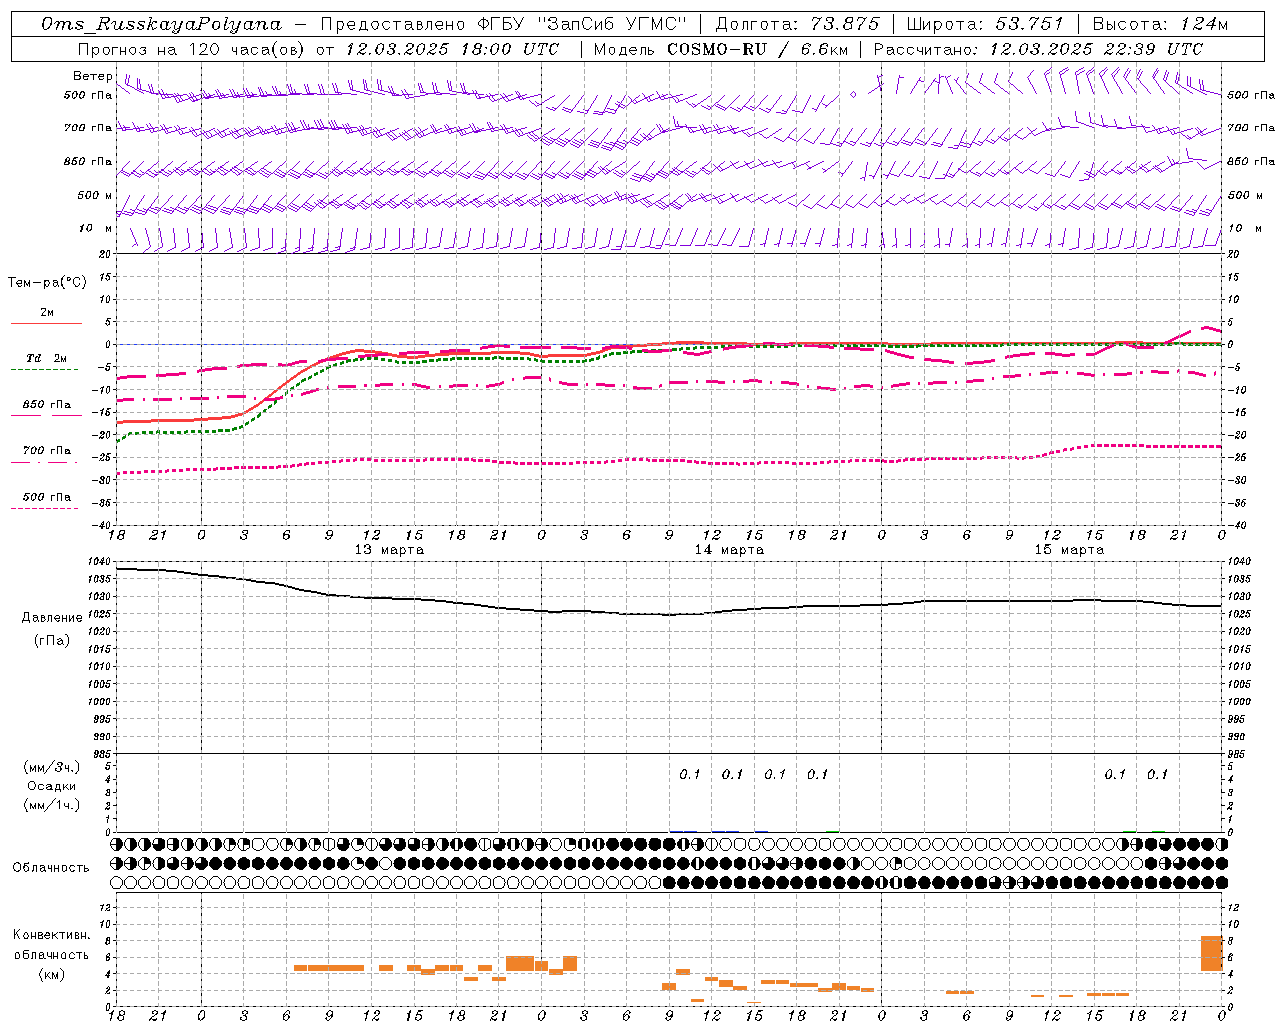The image size is (1280, 1024).
Task: Click the forecast start time 12.03.2025 18:00 UTC
Action: pos(452,49)
